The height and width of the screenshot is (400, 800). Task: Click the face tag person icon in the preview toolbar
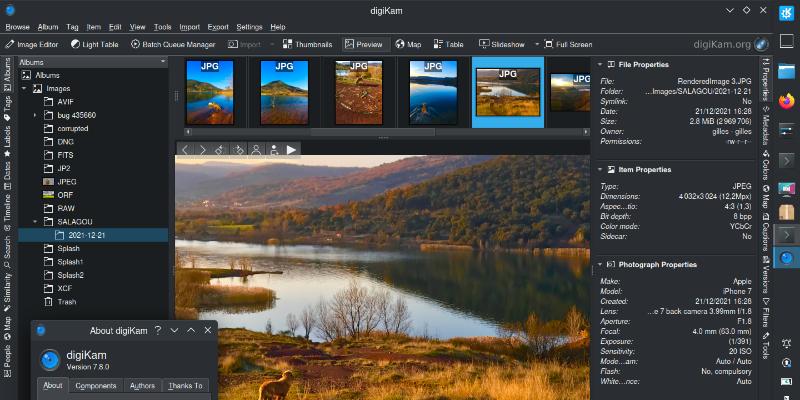256,150
